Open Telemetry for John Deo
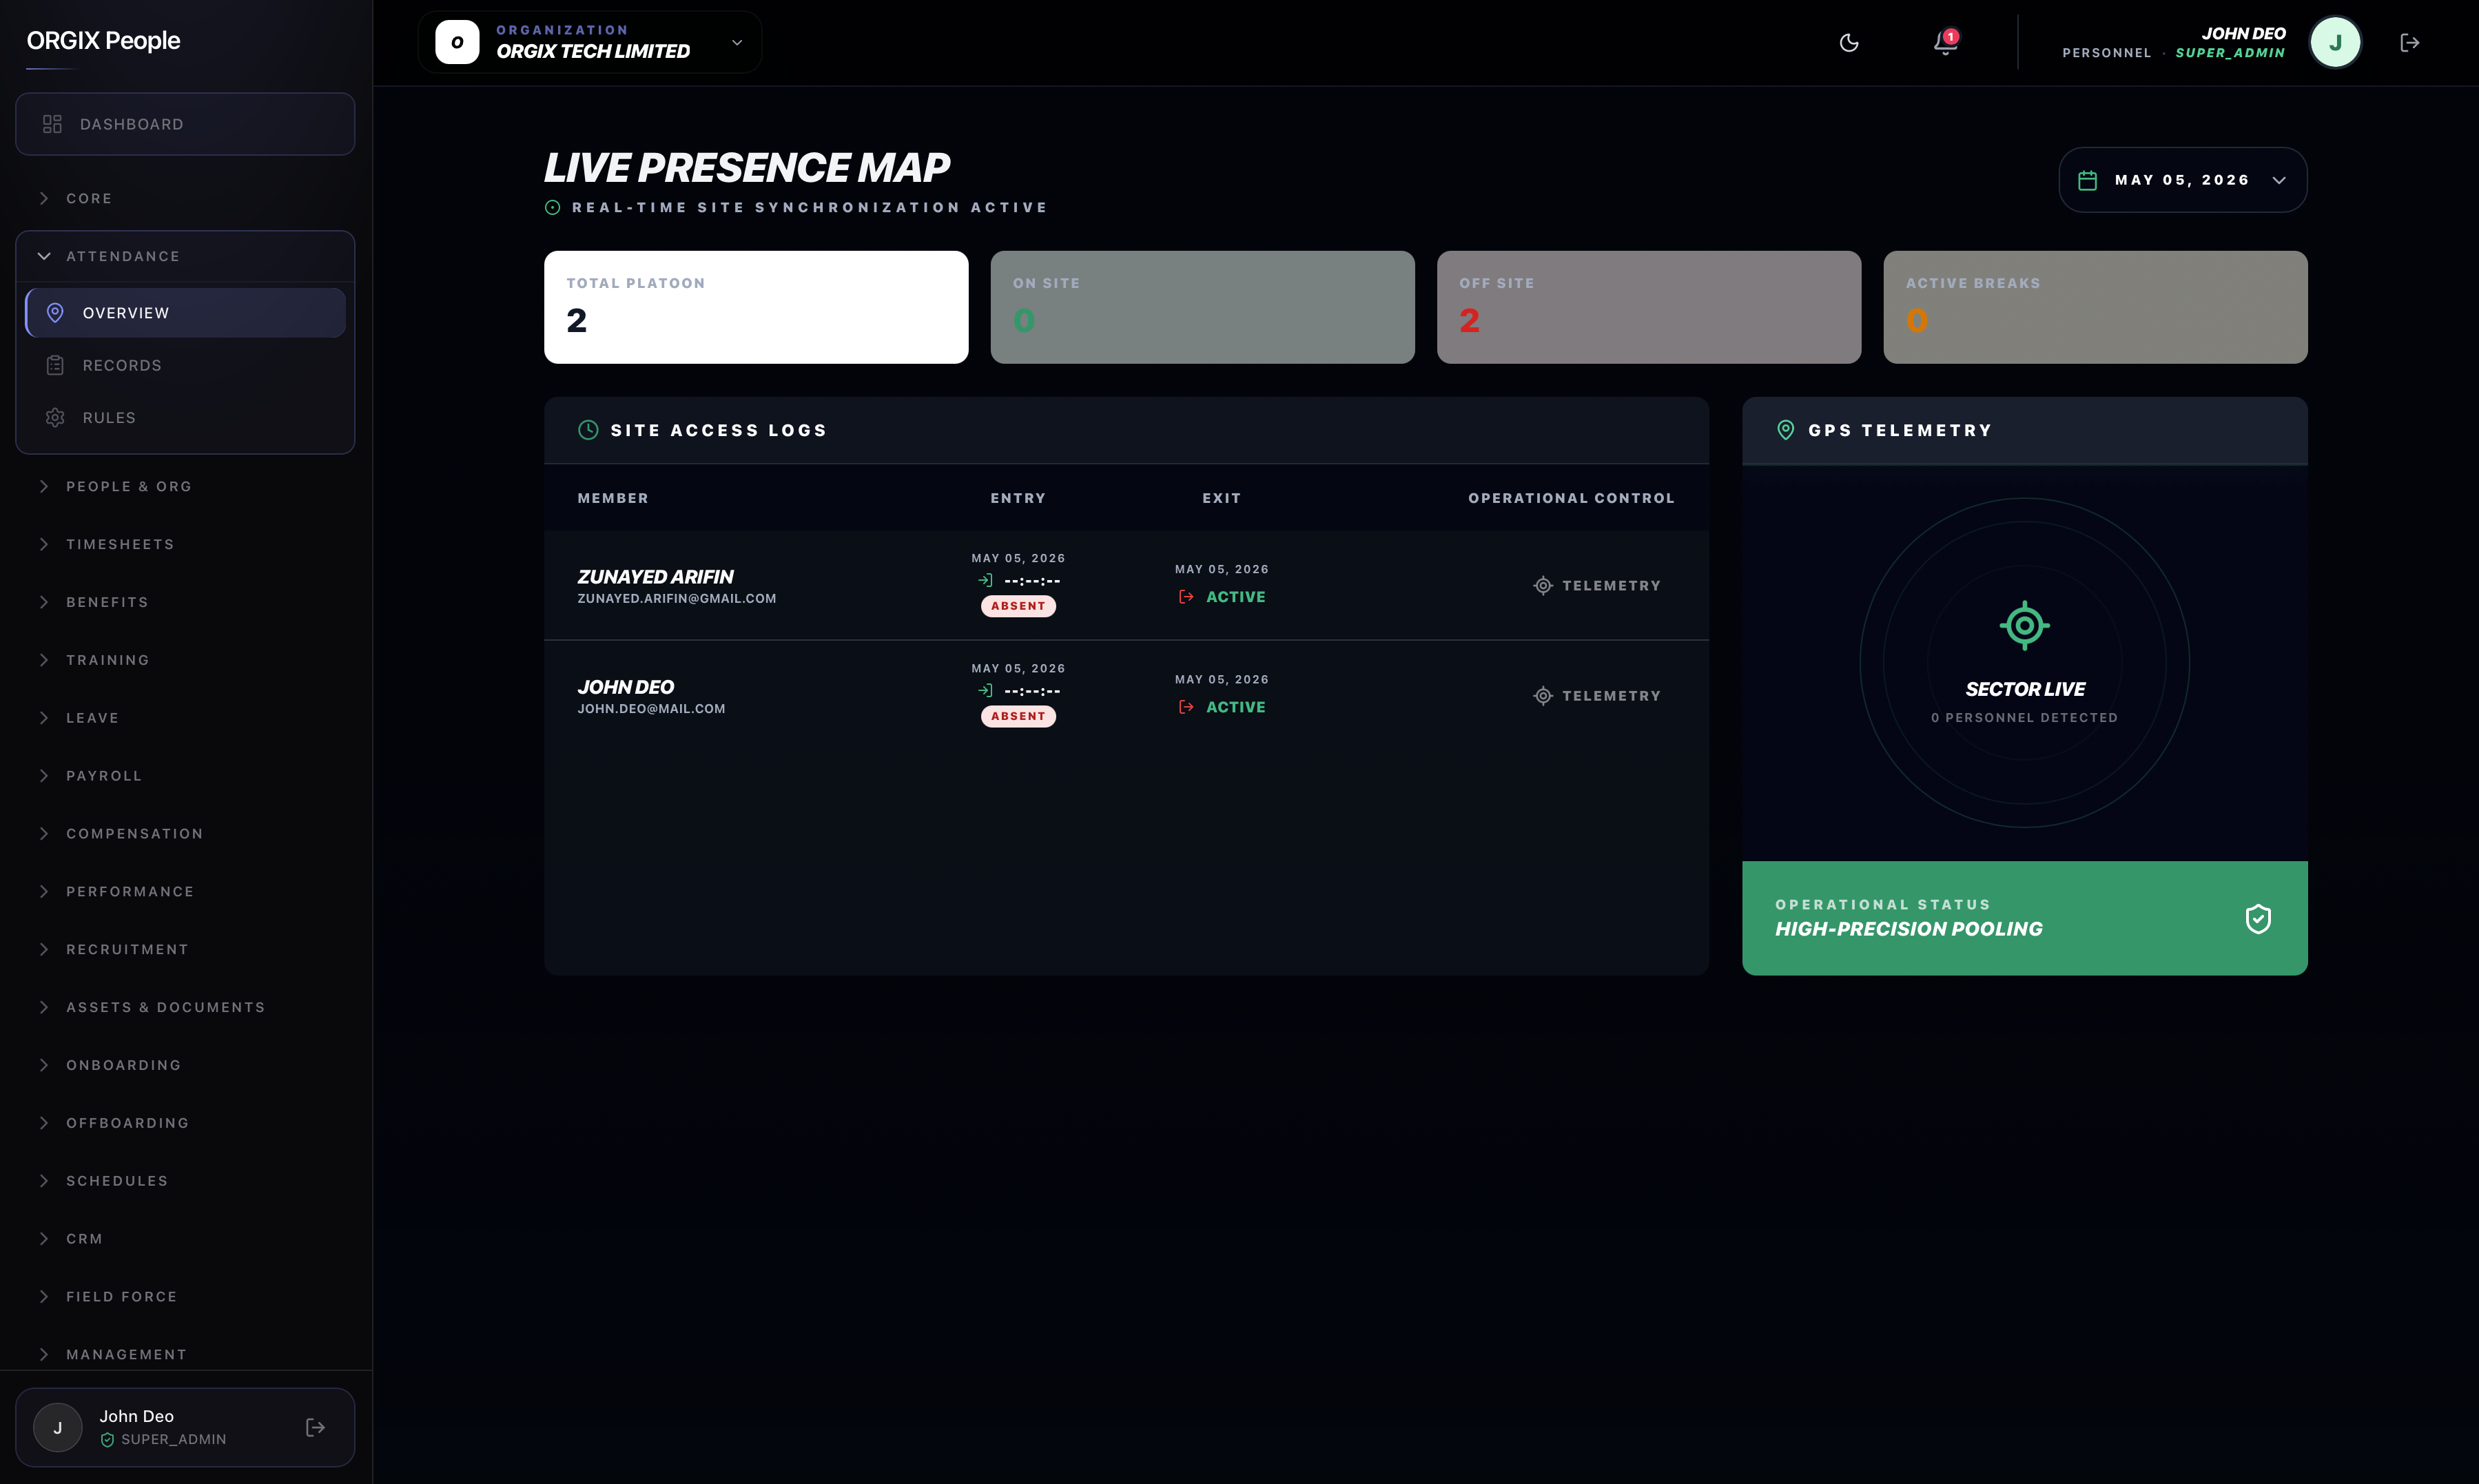 tap(1596, 696)
